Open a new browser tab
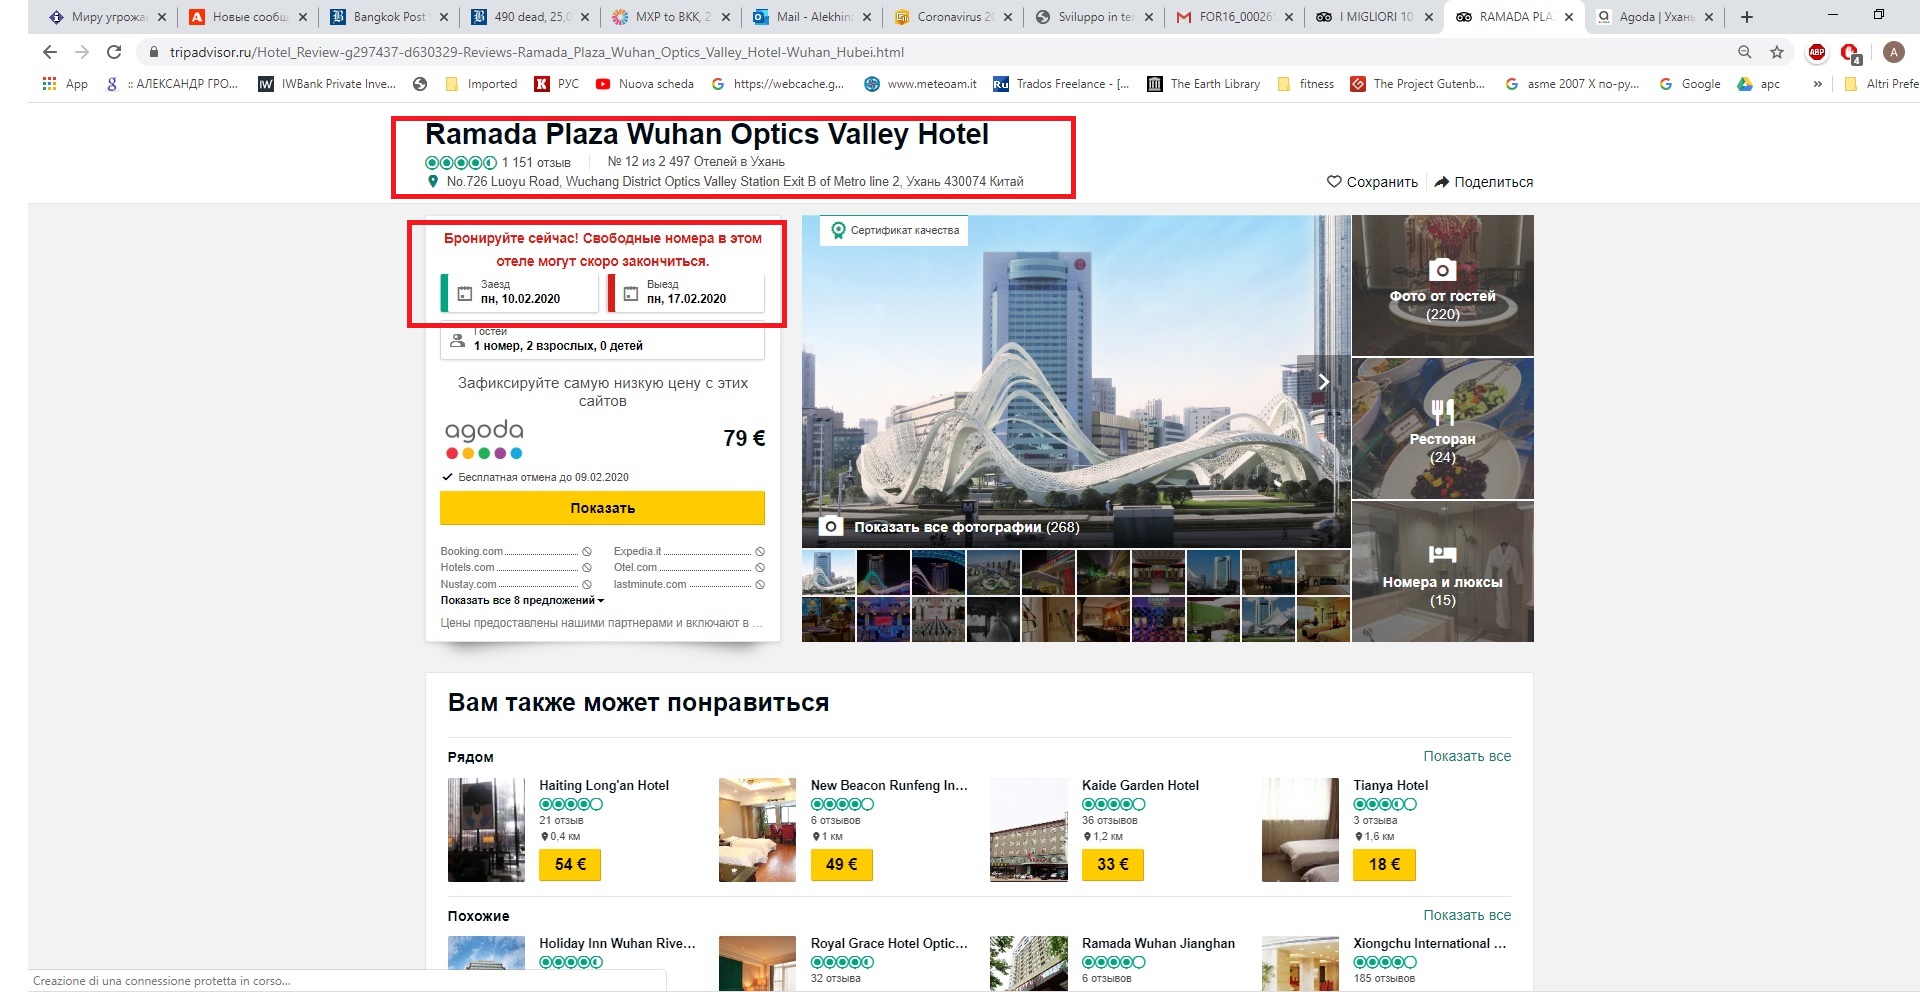Image resolution: width=1925 pixels, height=992 pixels. [1747, 17]
